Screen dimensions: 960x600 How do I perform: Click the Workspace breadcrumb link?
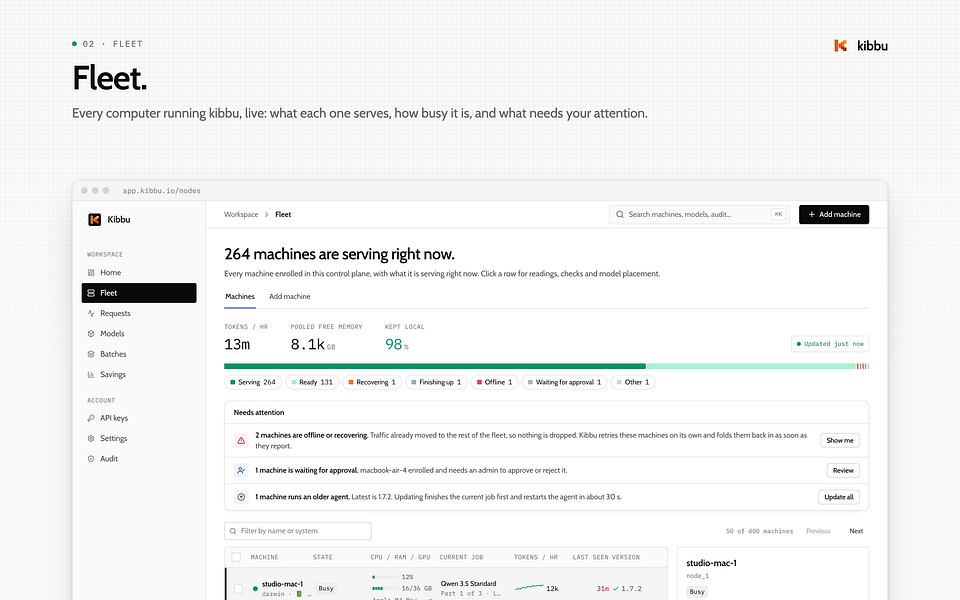(x=241, y=214)
